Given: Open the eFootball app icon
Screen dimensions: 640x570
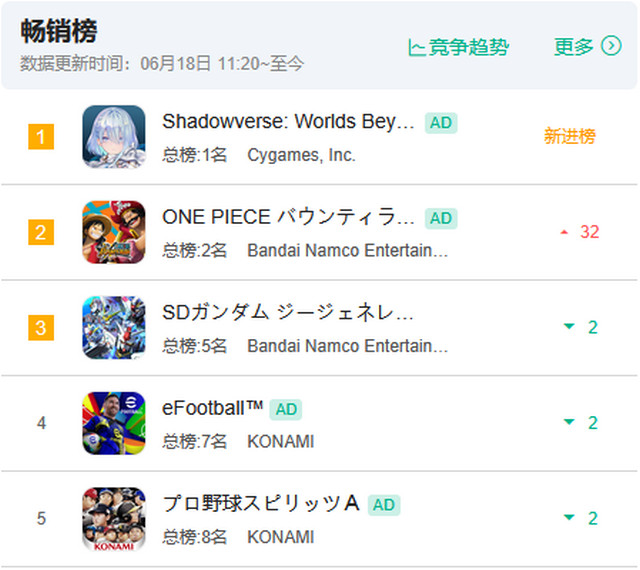Looking at the screenshot, I should (x=114, y=423).
